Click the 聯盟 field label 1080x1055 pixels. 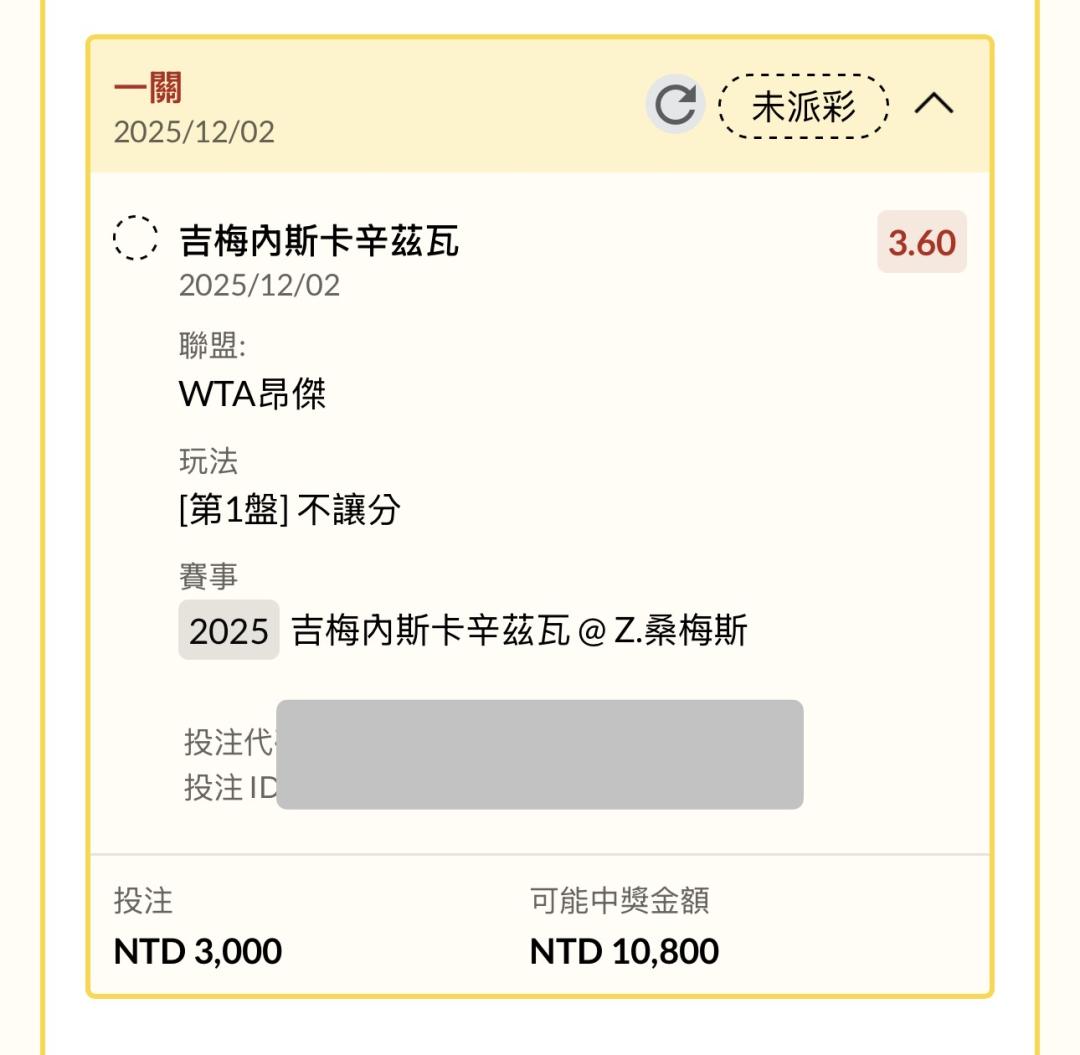(212, 346)
